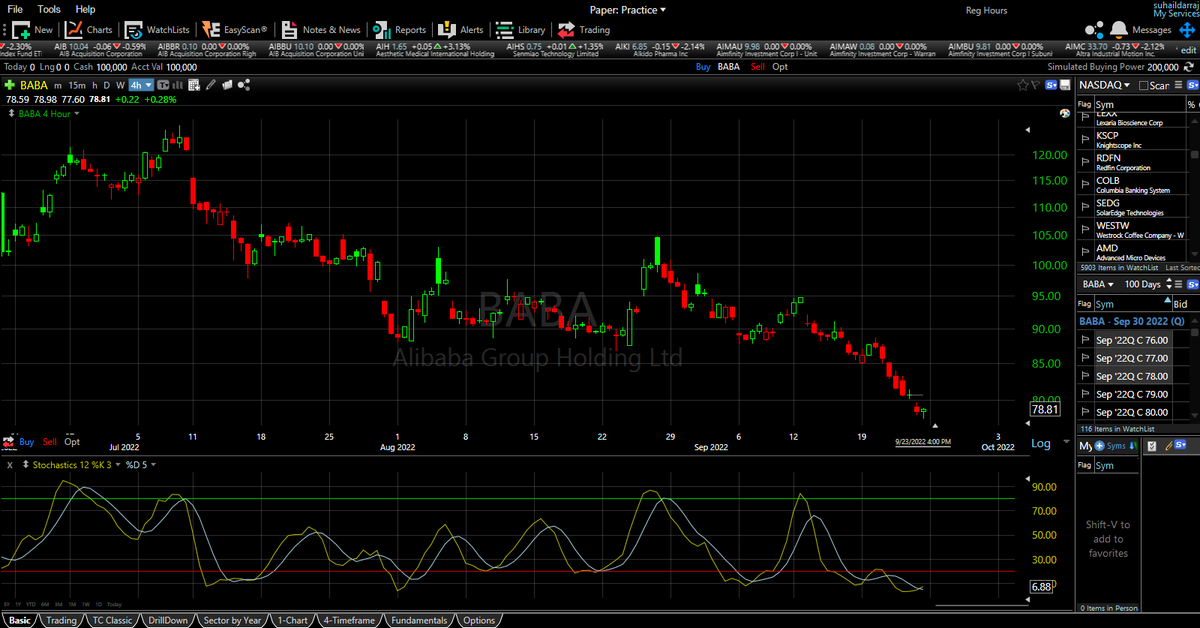
Task: Open the Paper: Practice account dropdown
Action: (628, 9)
